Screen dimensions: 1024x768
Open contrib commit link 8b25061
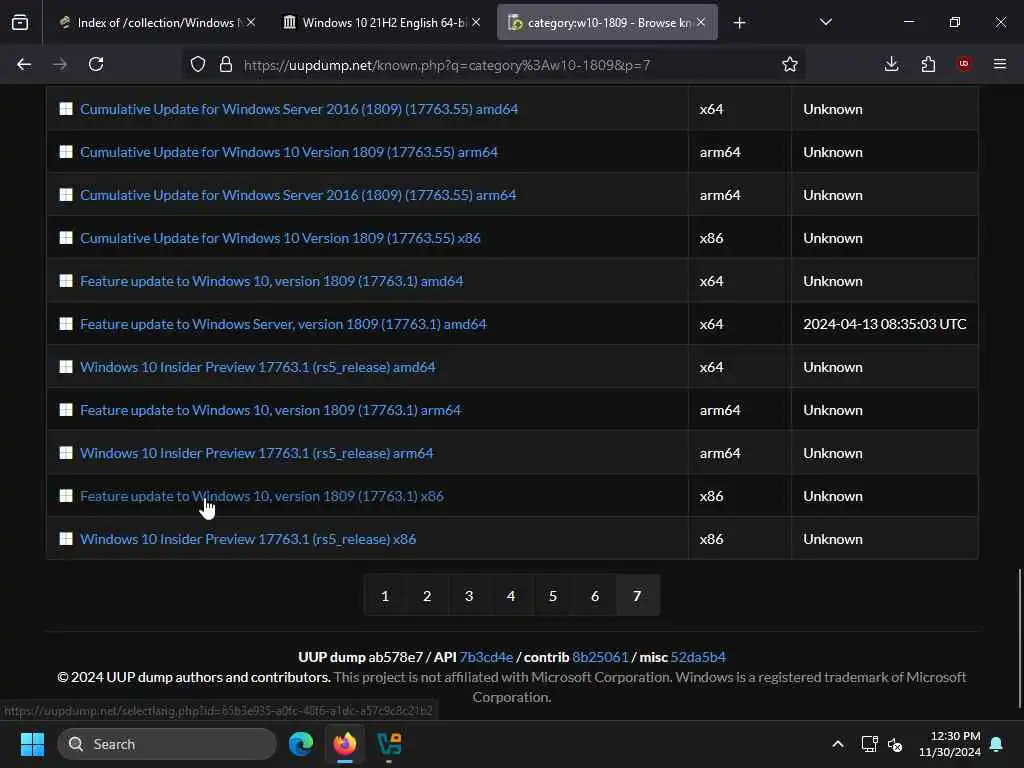pos(600,657)
